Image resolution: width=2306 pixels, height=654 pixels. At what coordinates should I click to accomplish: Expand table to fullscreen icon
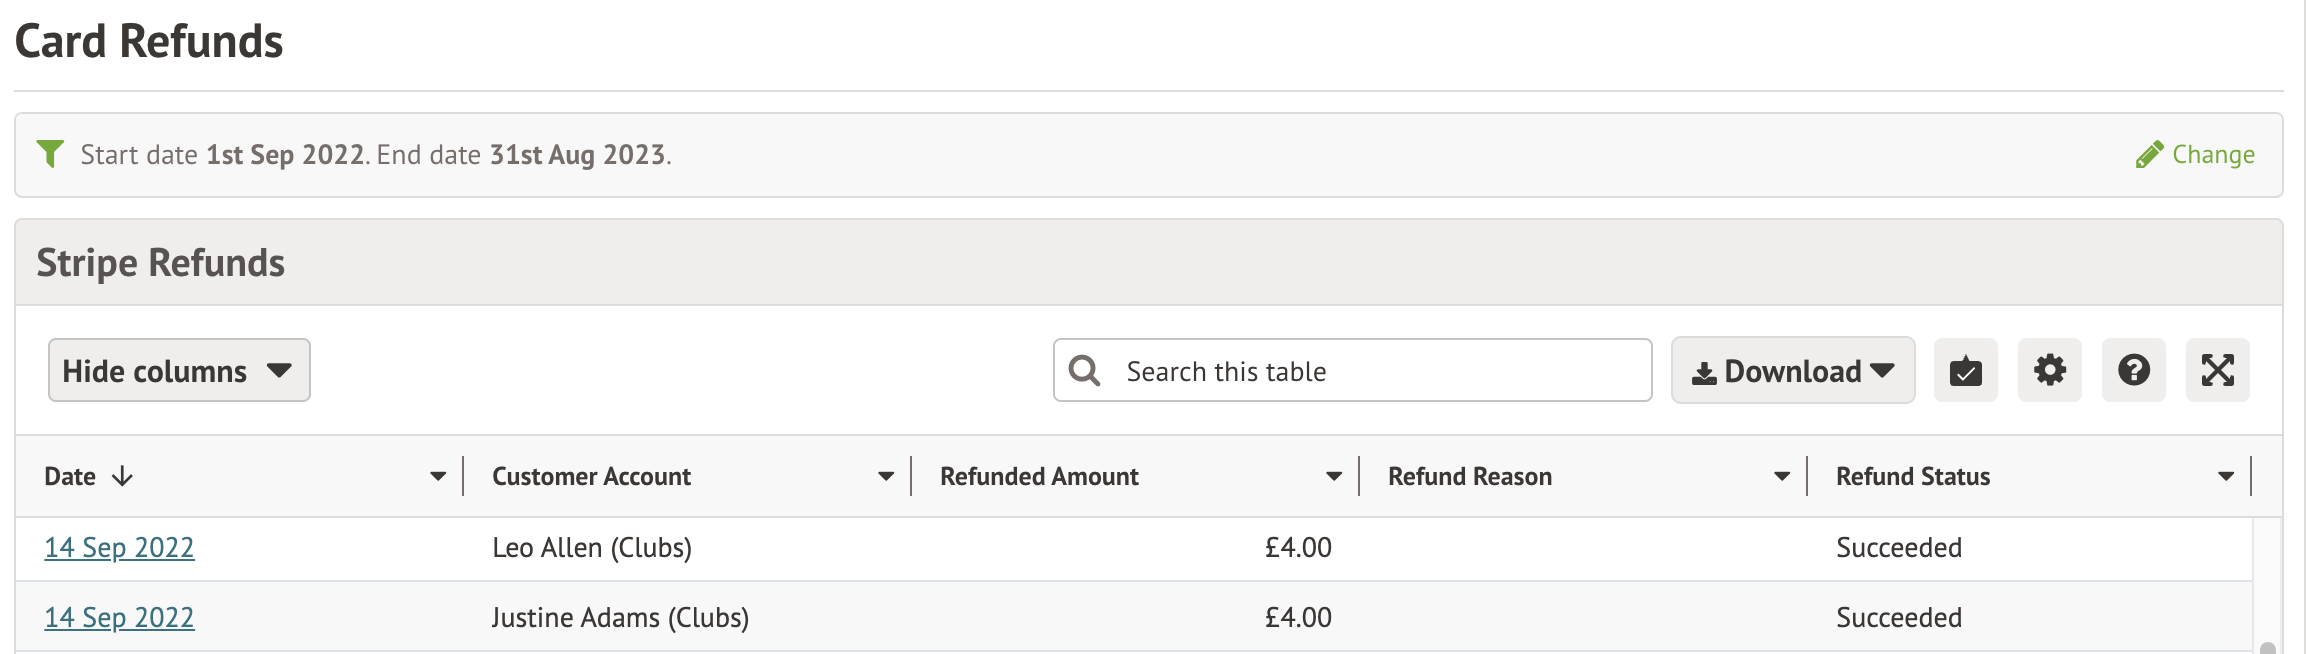coord(2217,371)
